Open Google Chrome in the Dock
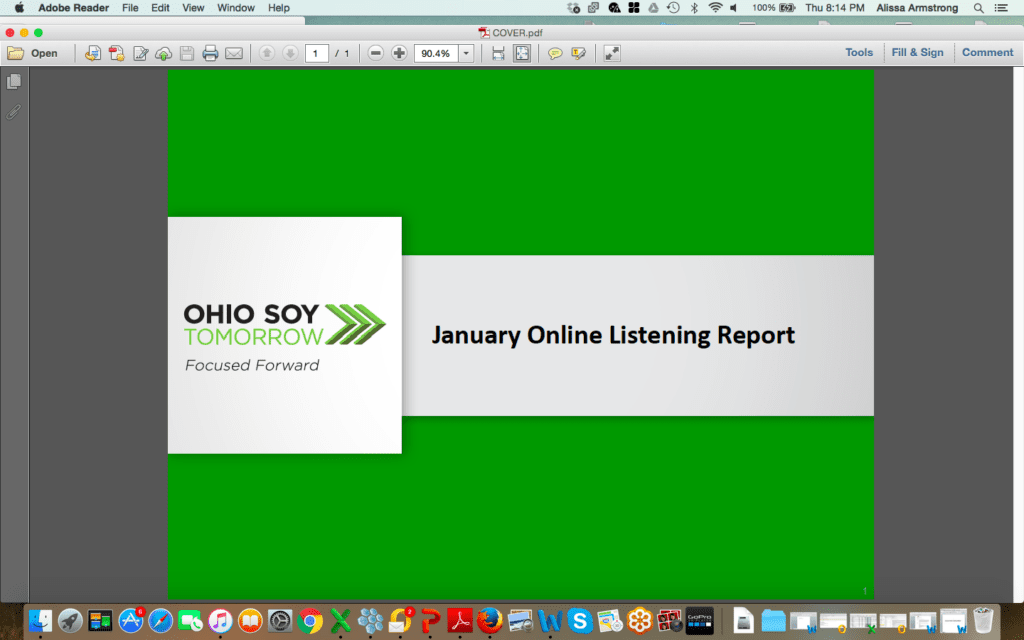Image resolution: width=1024 pixels, height=640 pixels. click(x=310, y=620)
